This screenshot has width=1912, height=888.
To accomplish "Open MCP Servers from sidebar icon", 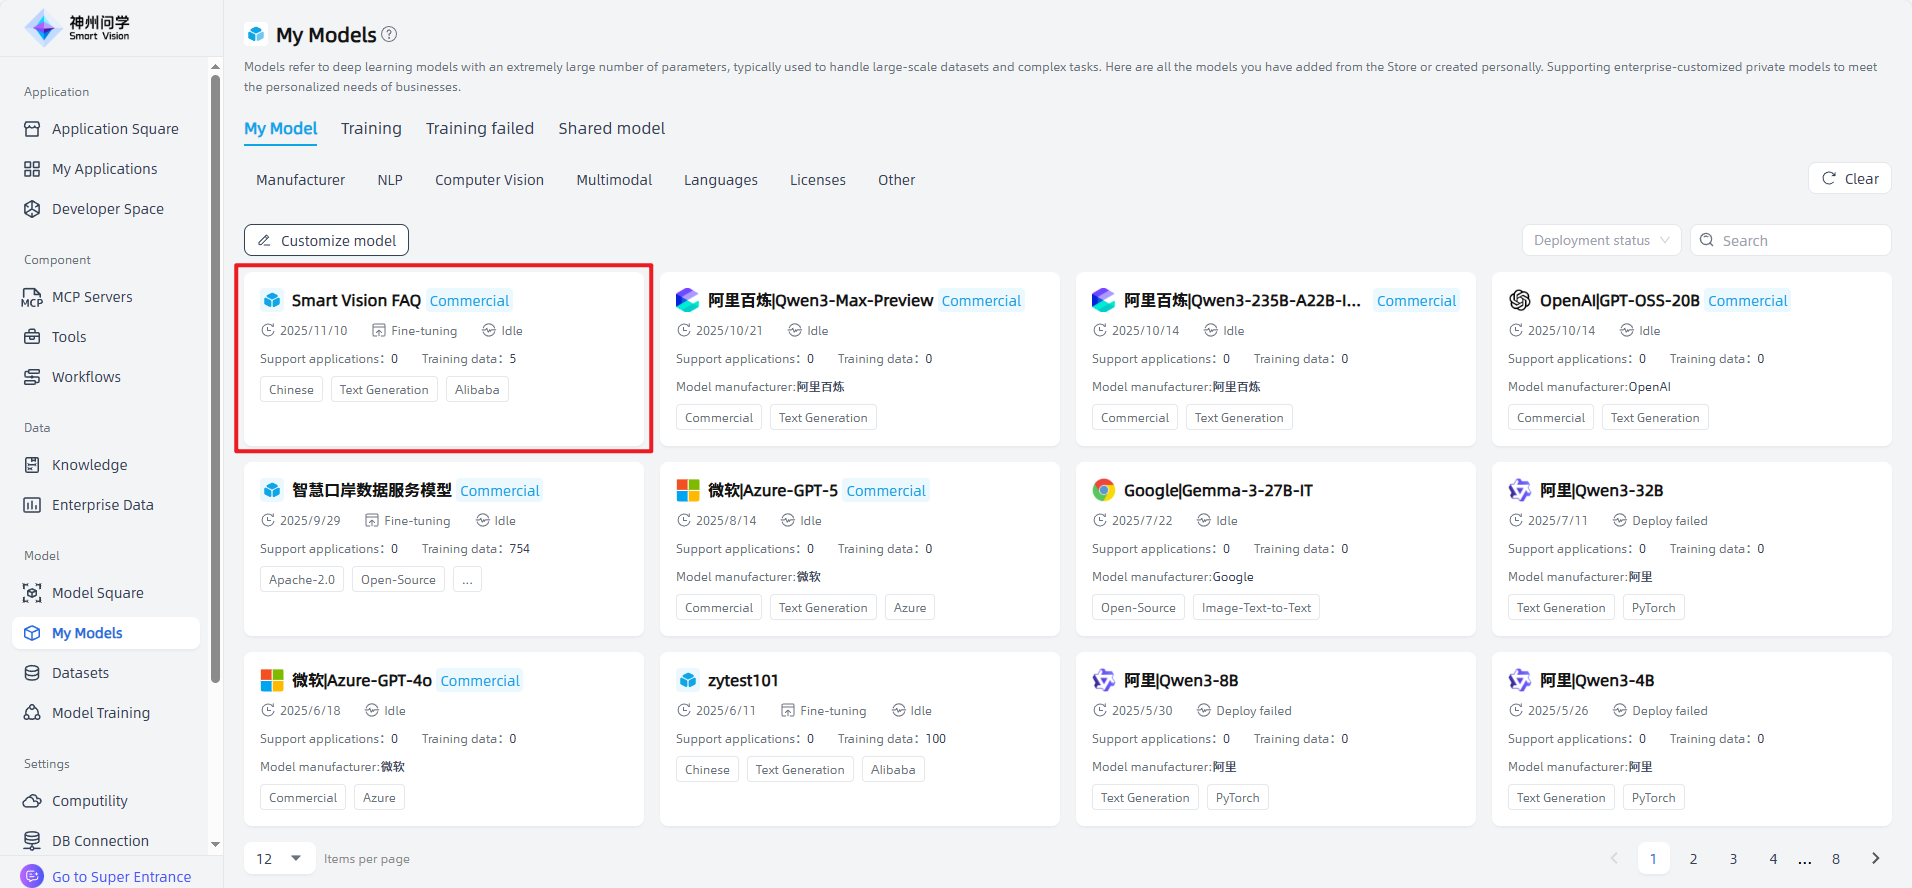I will [32, 297].
